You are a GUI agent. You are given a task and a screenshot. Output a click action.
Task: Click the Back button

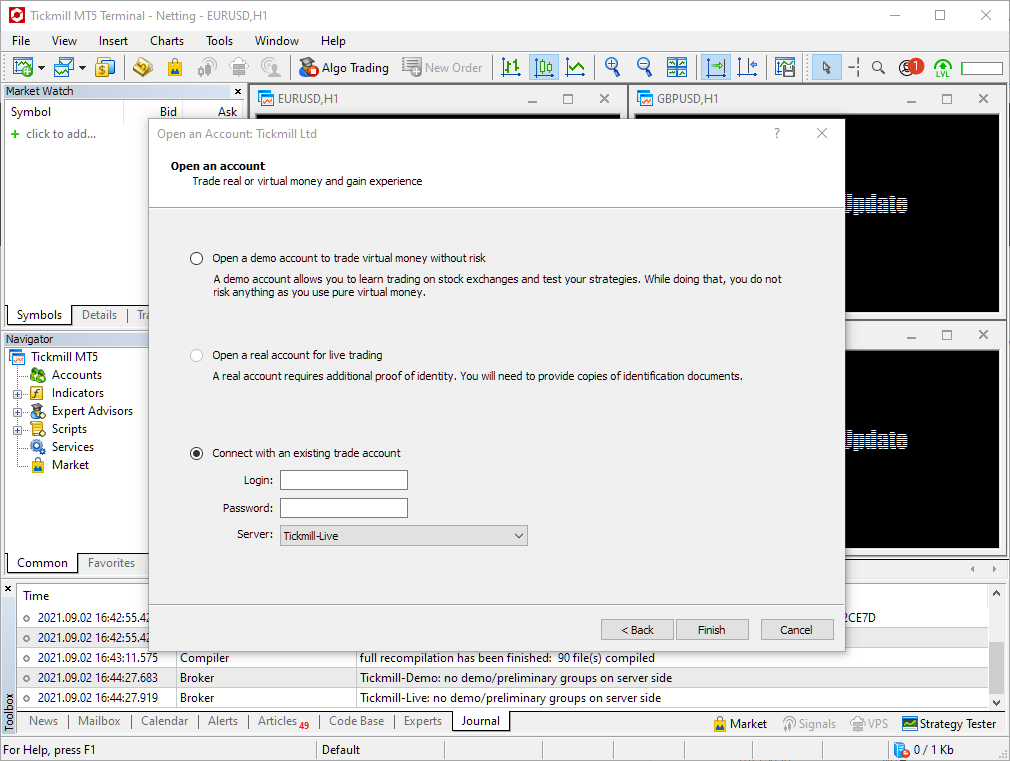pyautogui.click(x=637, y=630)
